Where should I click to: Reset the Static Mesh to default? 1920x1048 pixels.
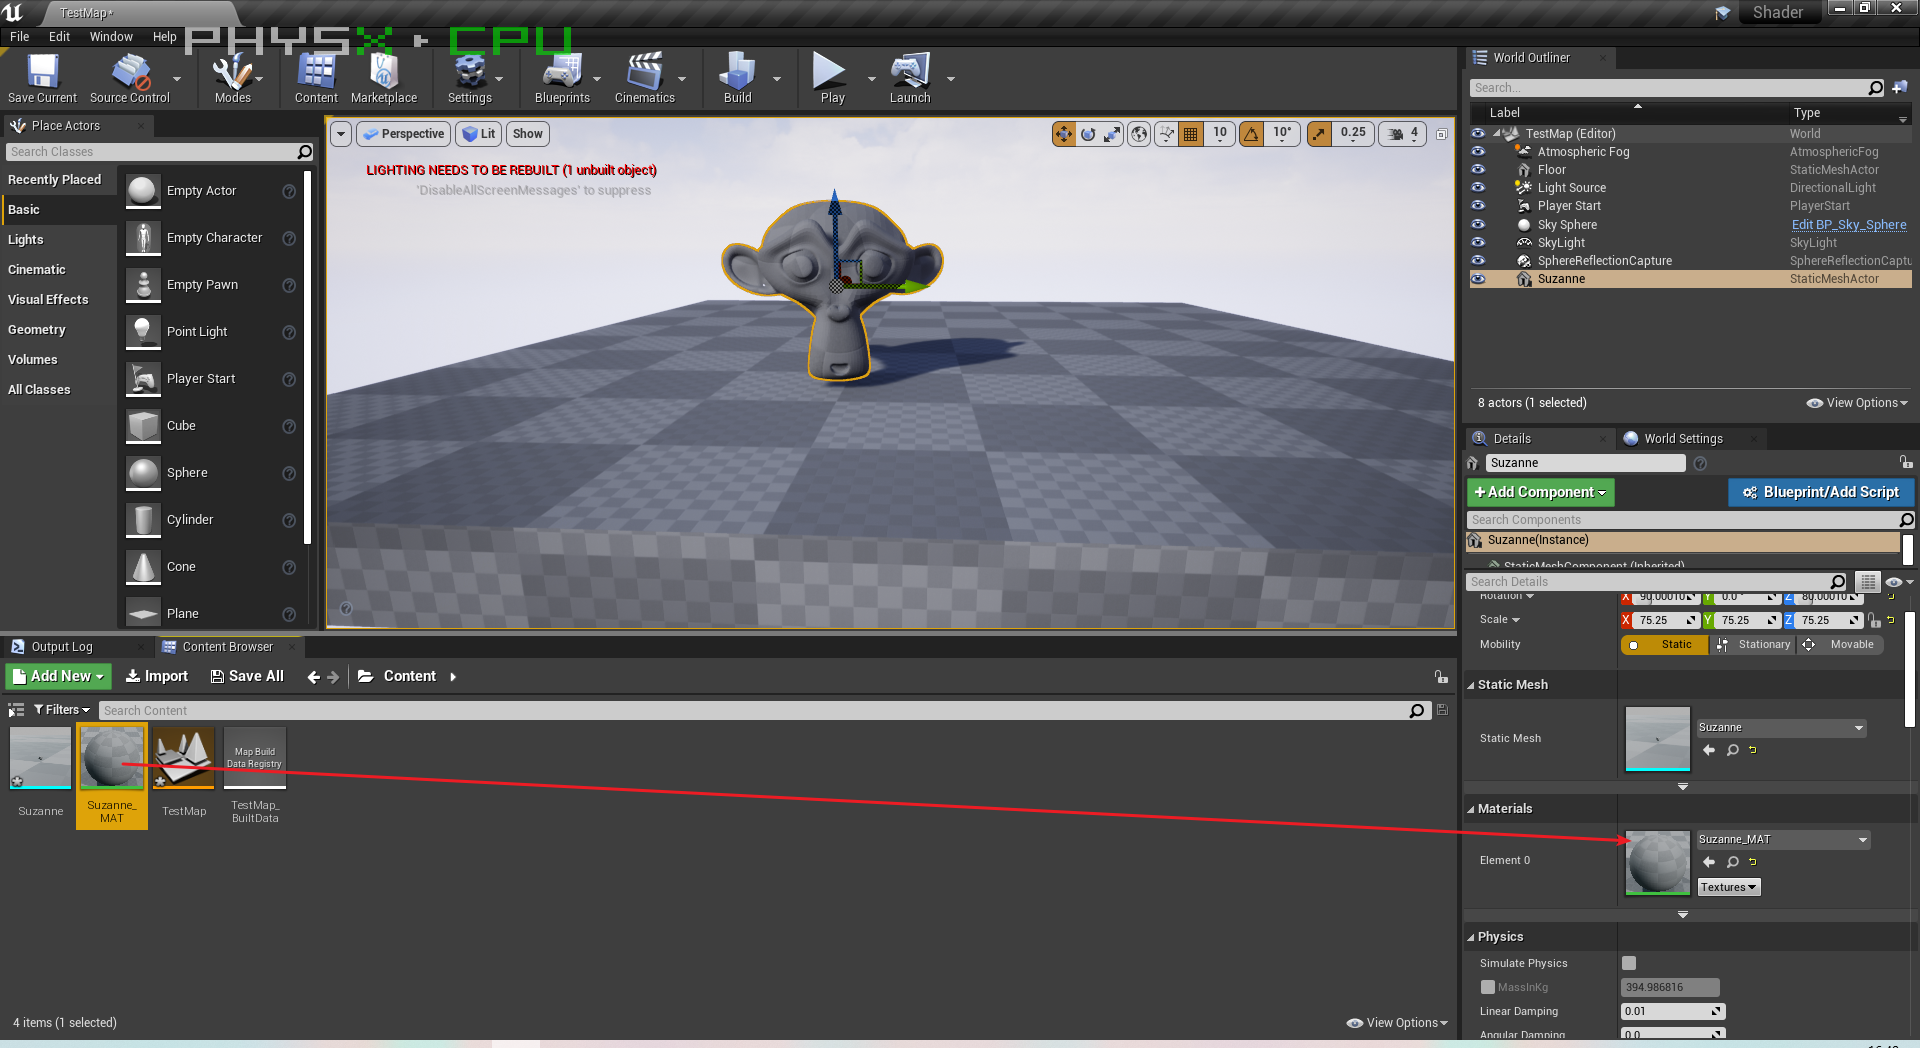tap(1753, 750)
